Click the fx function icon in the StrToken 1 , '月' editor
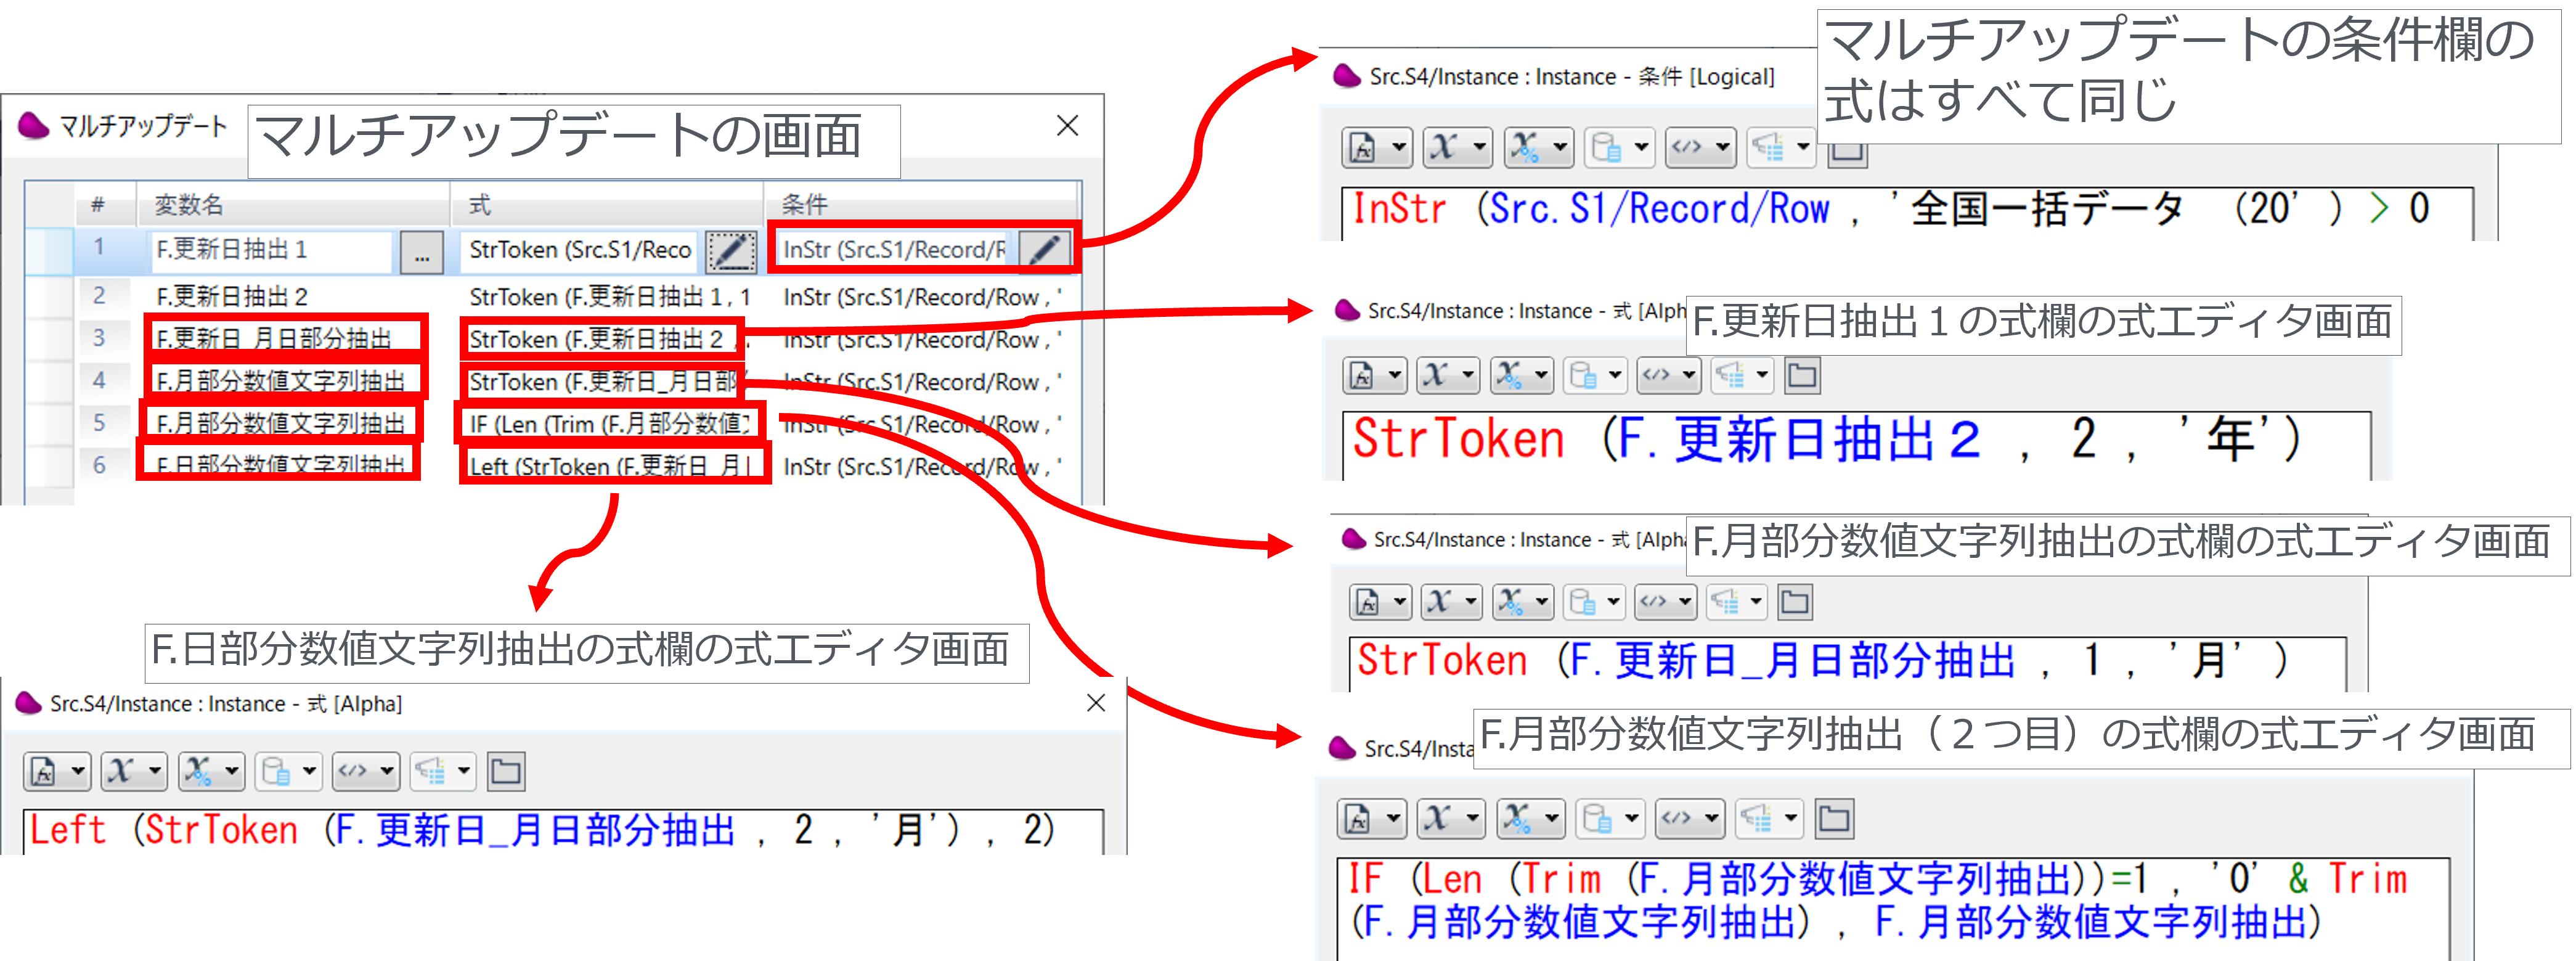The image size is (2576, 961). point(1368,602)
